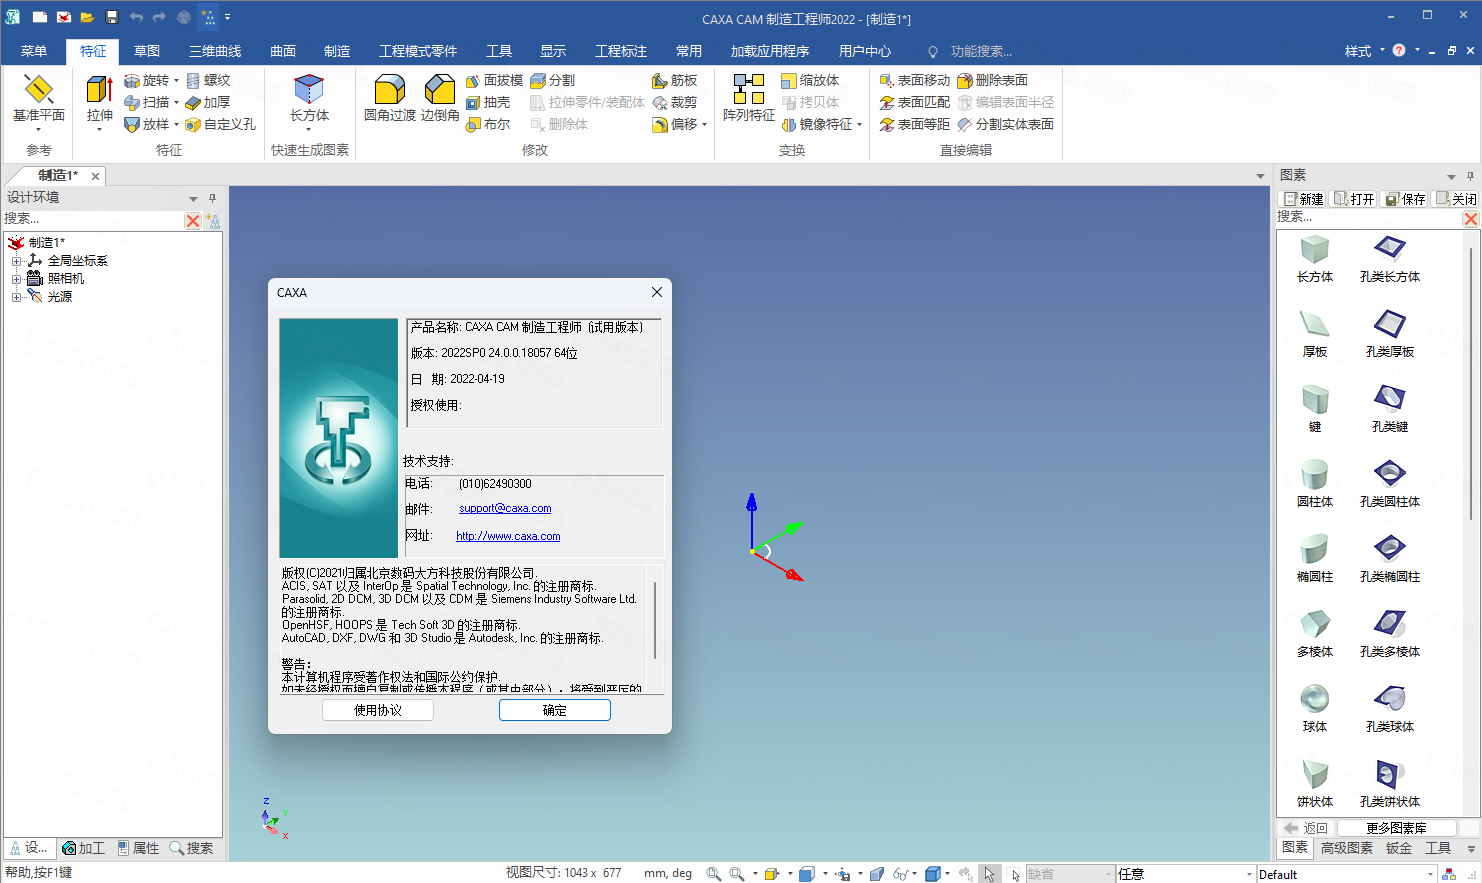Switch to the 草图 ribbon tab
The height and width of the screenshot is (883, 1482).
pyautogui.click(x=147, y=51)
